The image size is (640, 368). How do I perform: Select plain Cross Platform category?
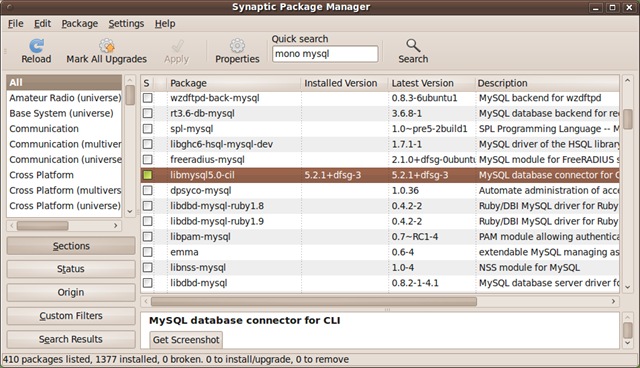[x=64, y=175]
